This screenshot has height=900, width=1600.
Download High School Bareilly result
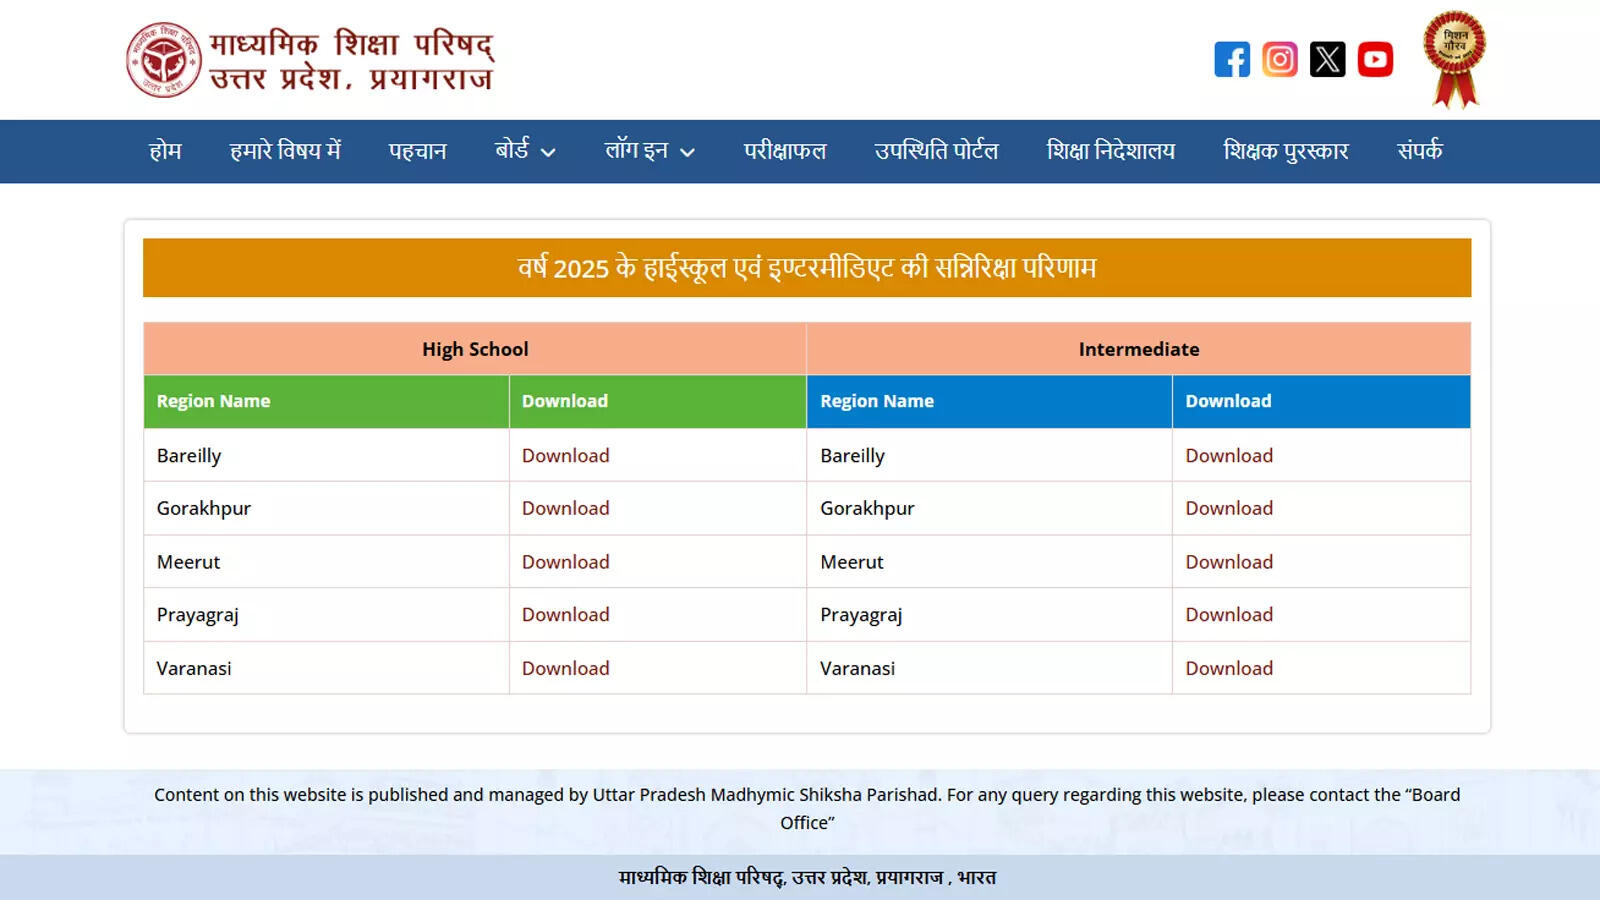pos(565,455)
